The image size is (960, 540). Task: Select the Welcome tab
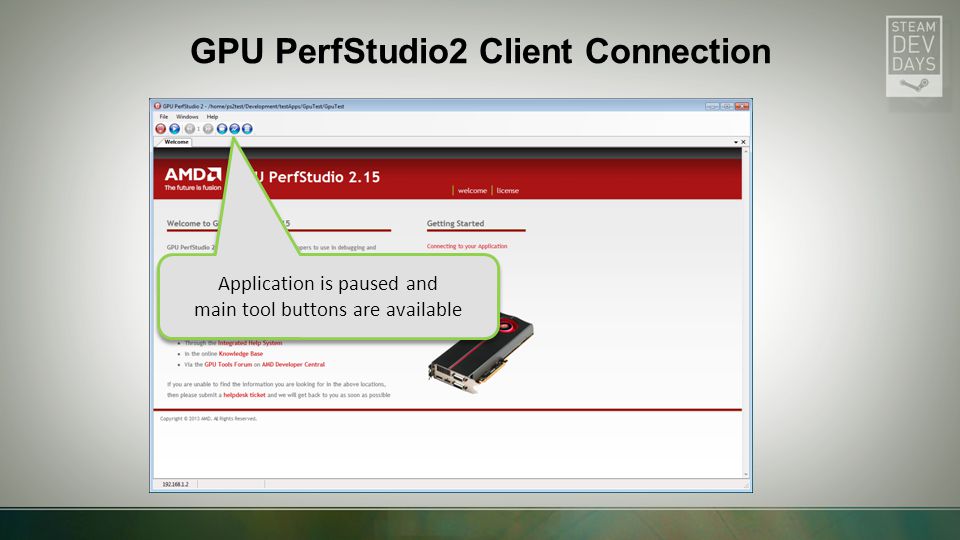pyautogui.click(x=176, y=142)
